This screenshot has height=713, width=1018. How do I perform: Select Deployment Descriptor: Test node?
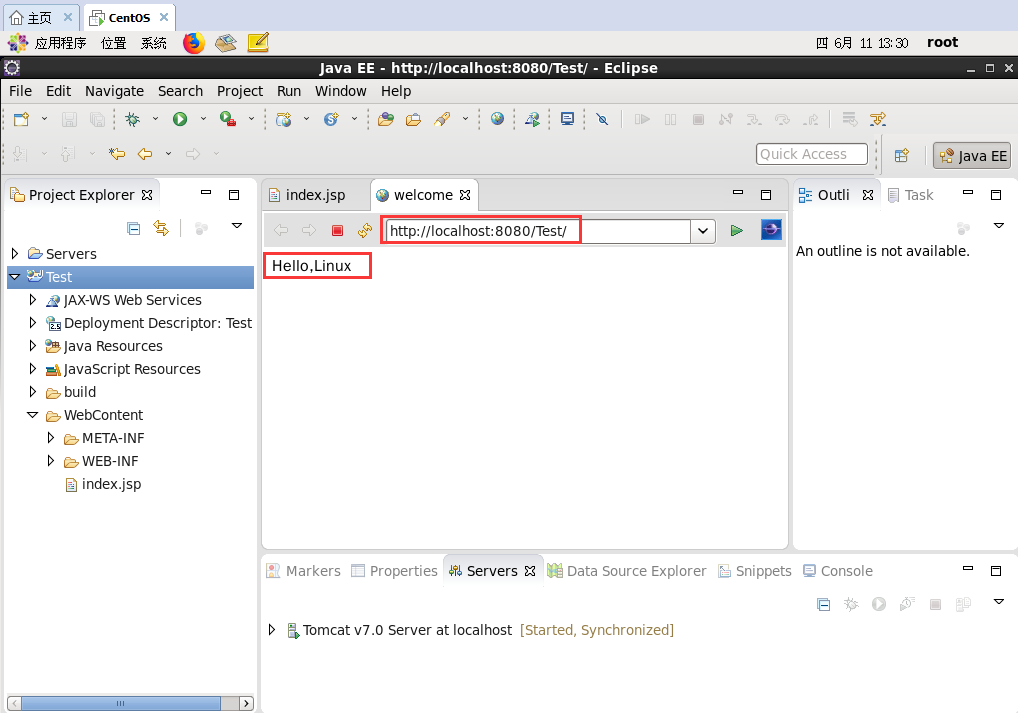tap(149, 323)
